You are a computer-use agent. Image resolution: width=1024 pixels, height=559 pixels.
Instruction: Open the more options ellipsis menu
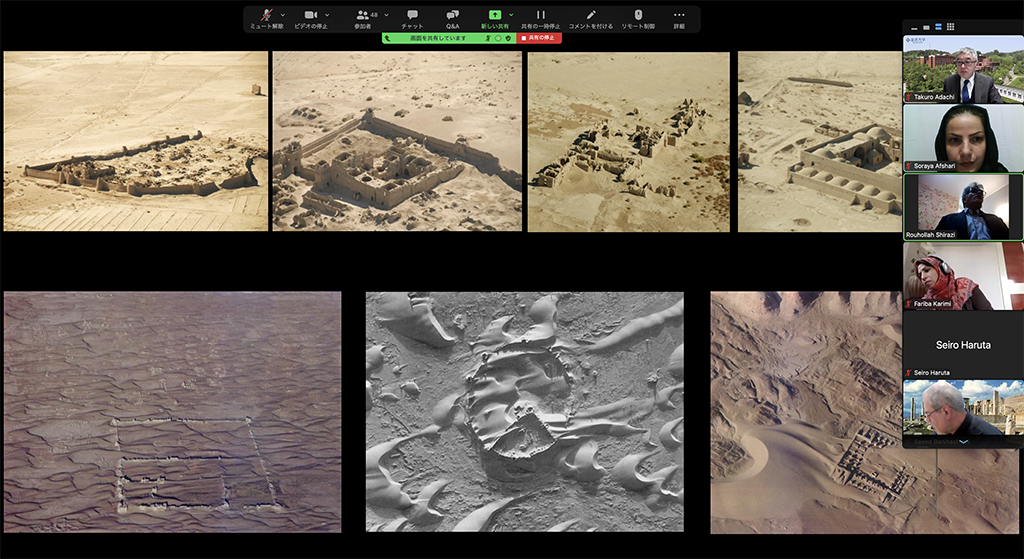[x=679, y=16]
